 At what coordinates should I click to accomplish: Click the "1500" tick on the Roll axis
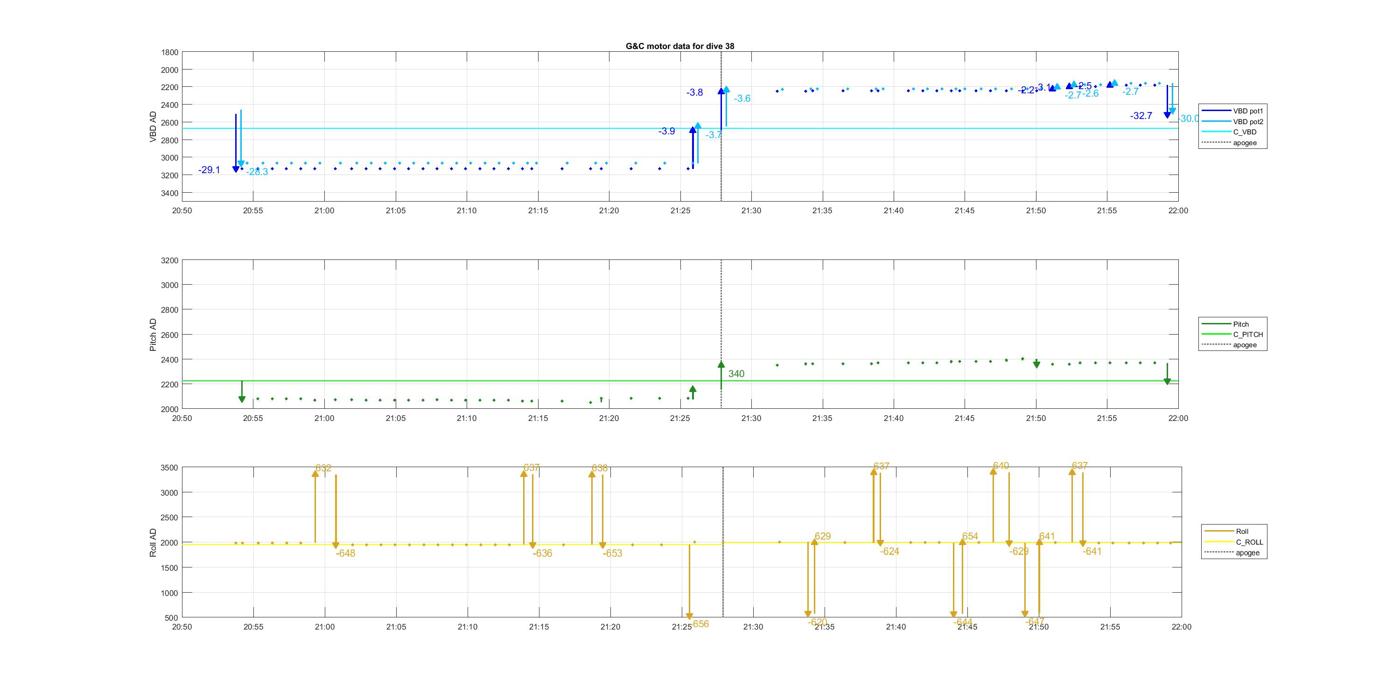coord(170,568)
